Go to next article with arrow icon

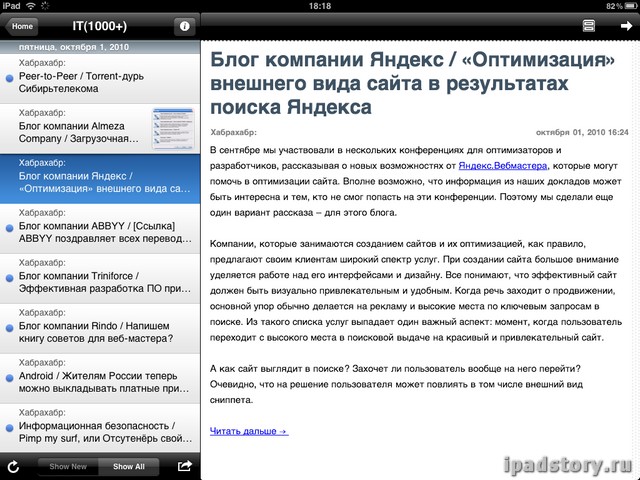[x=626, y=26]
